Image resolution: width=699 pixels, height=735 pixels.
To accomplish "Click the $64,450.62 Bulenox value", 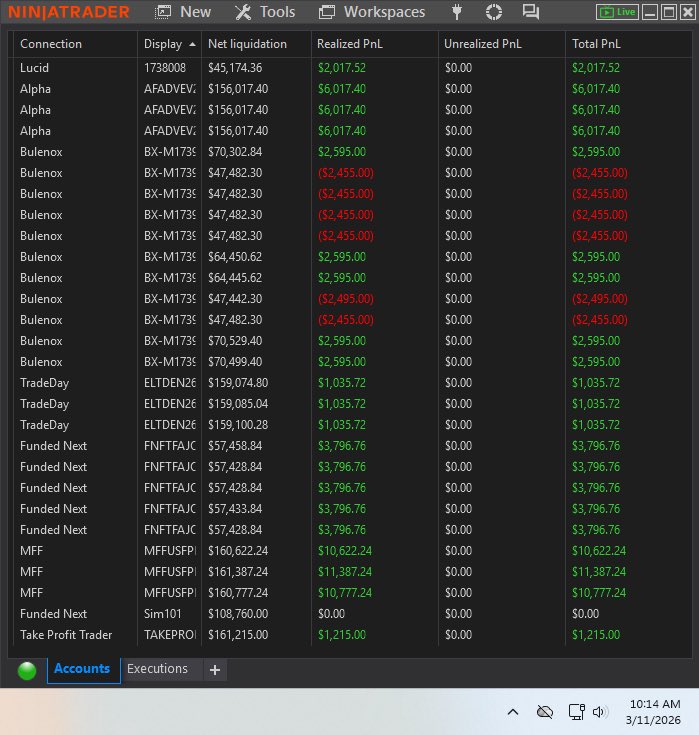I will 235,257.
